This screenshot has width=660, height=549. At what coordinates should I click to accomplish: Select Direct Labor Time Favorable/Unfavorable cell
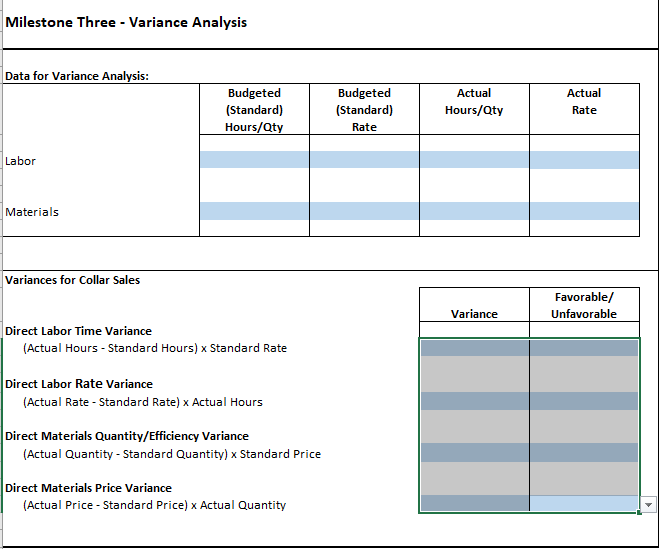tap(584, 348)
